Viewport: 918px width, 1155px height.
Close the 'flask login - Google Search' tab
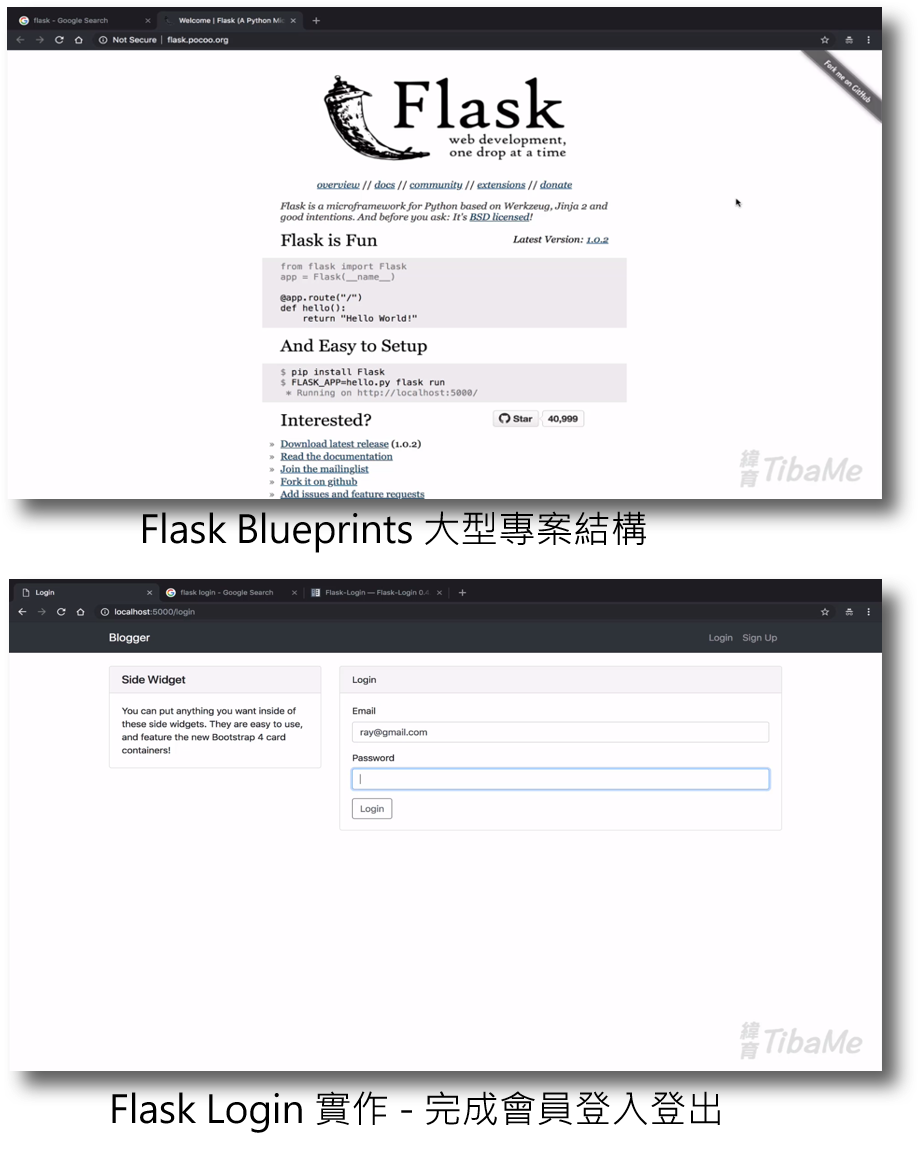point(295,592)
